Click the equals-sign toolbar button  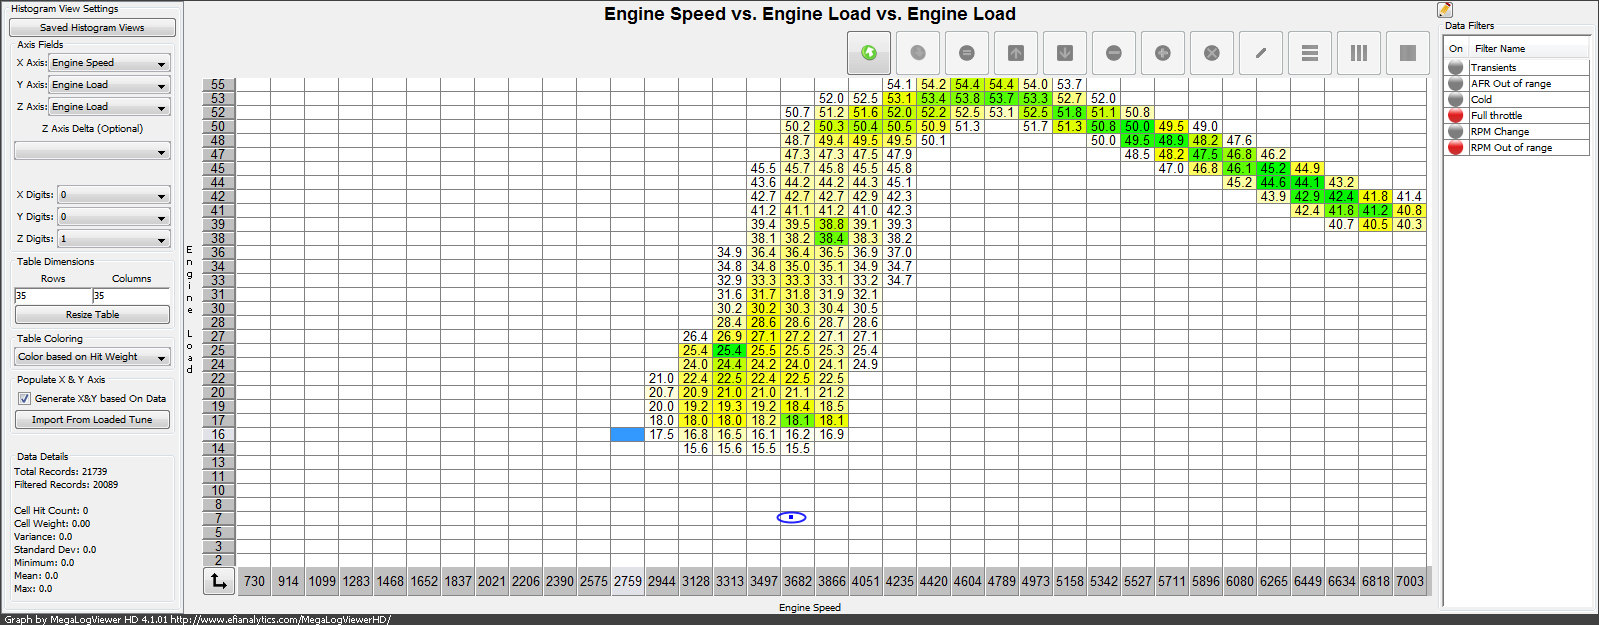tap(966, 53)
